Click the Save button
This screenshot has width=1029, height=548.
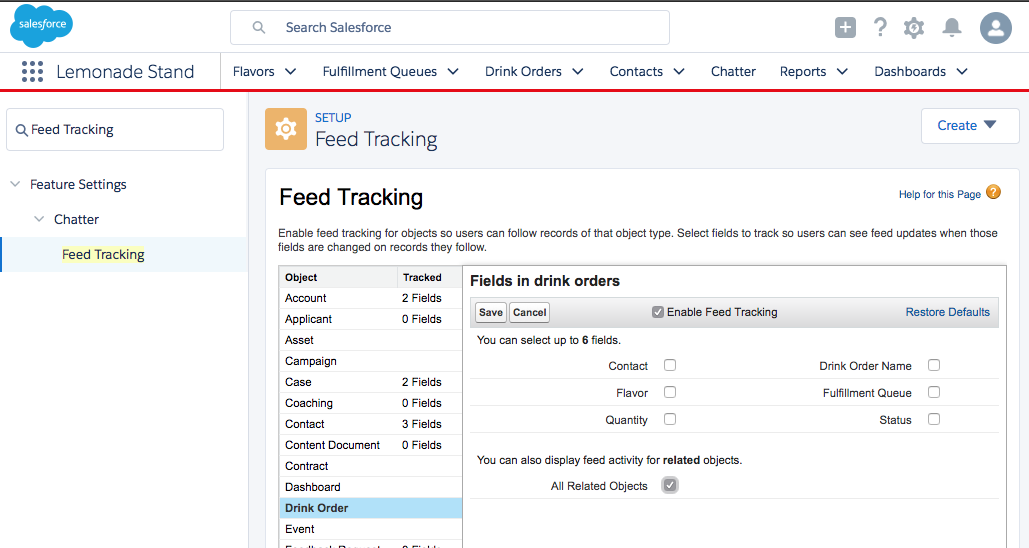pos(491,312)
